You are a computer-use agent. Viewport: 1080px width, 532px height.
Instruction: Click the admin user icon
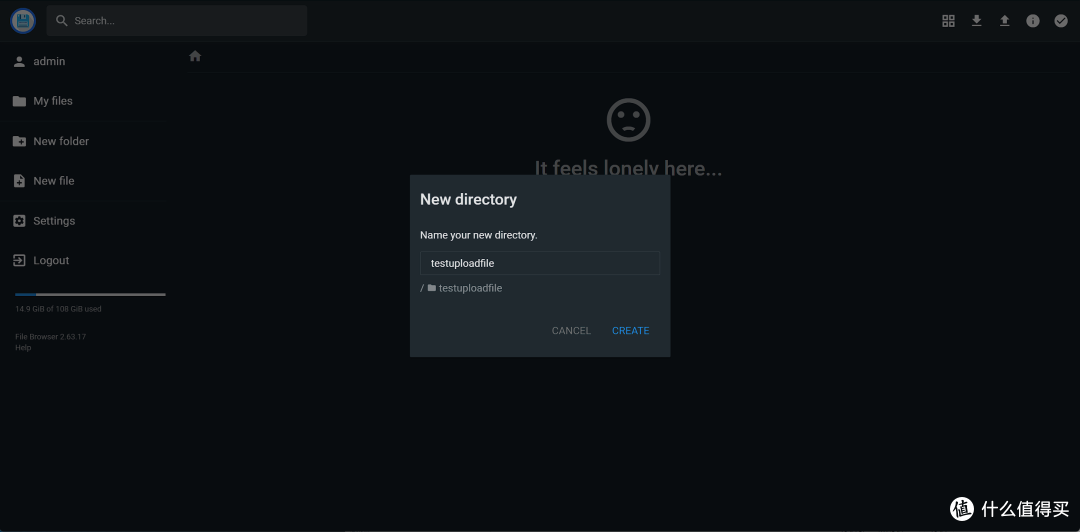(19, 61)
